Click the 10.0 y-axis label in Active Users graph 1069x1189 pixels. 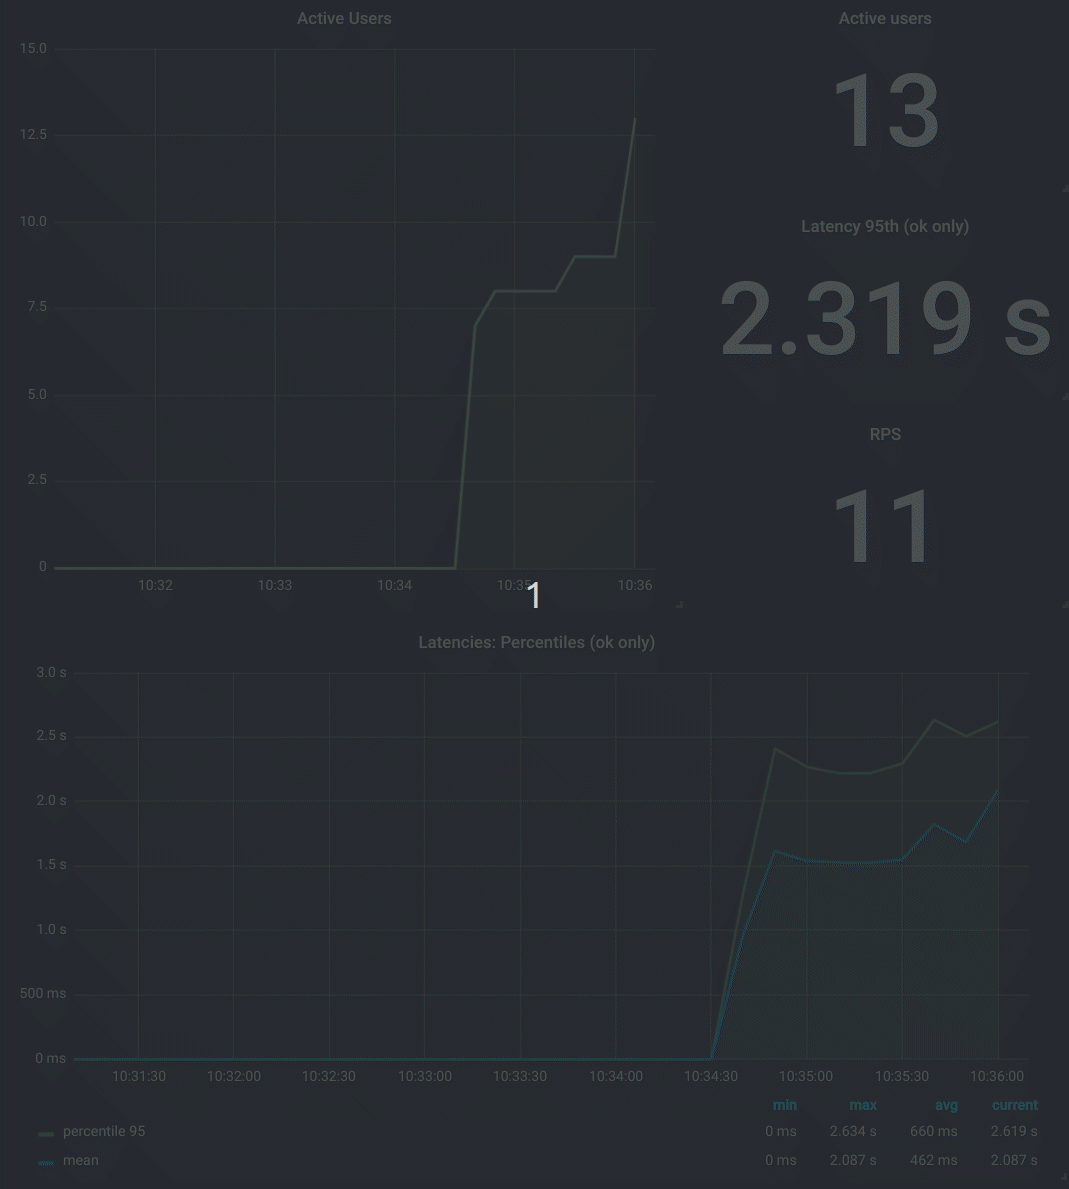point(33,221)
